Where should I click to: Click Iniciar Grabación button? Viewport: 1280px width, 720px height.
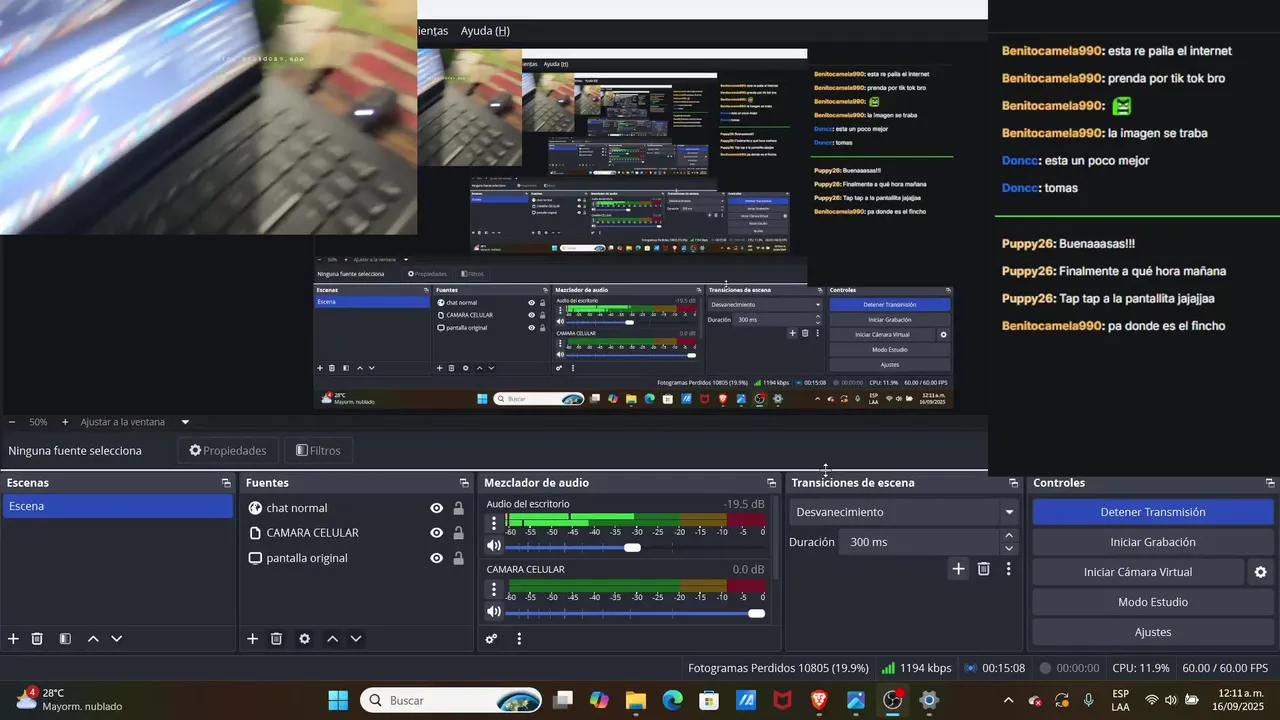[1153, 542]
